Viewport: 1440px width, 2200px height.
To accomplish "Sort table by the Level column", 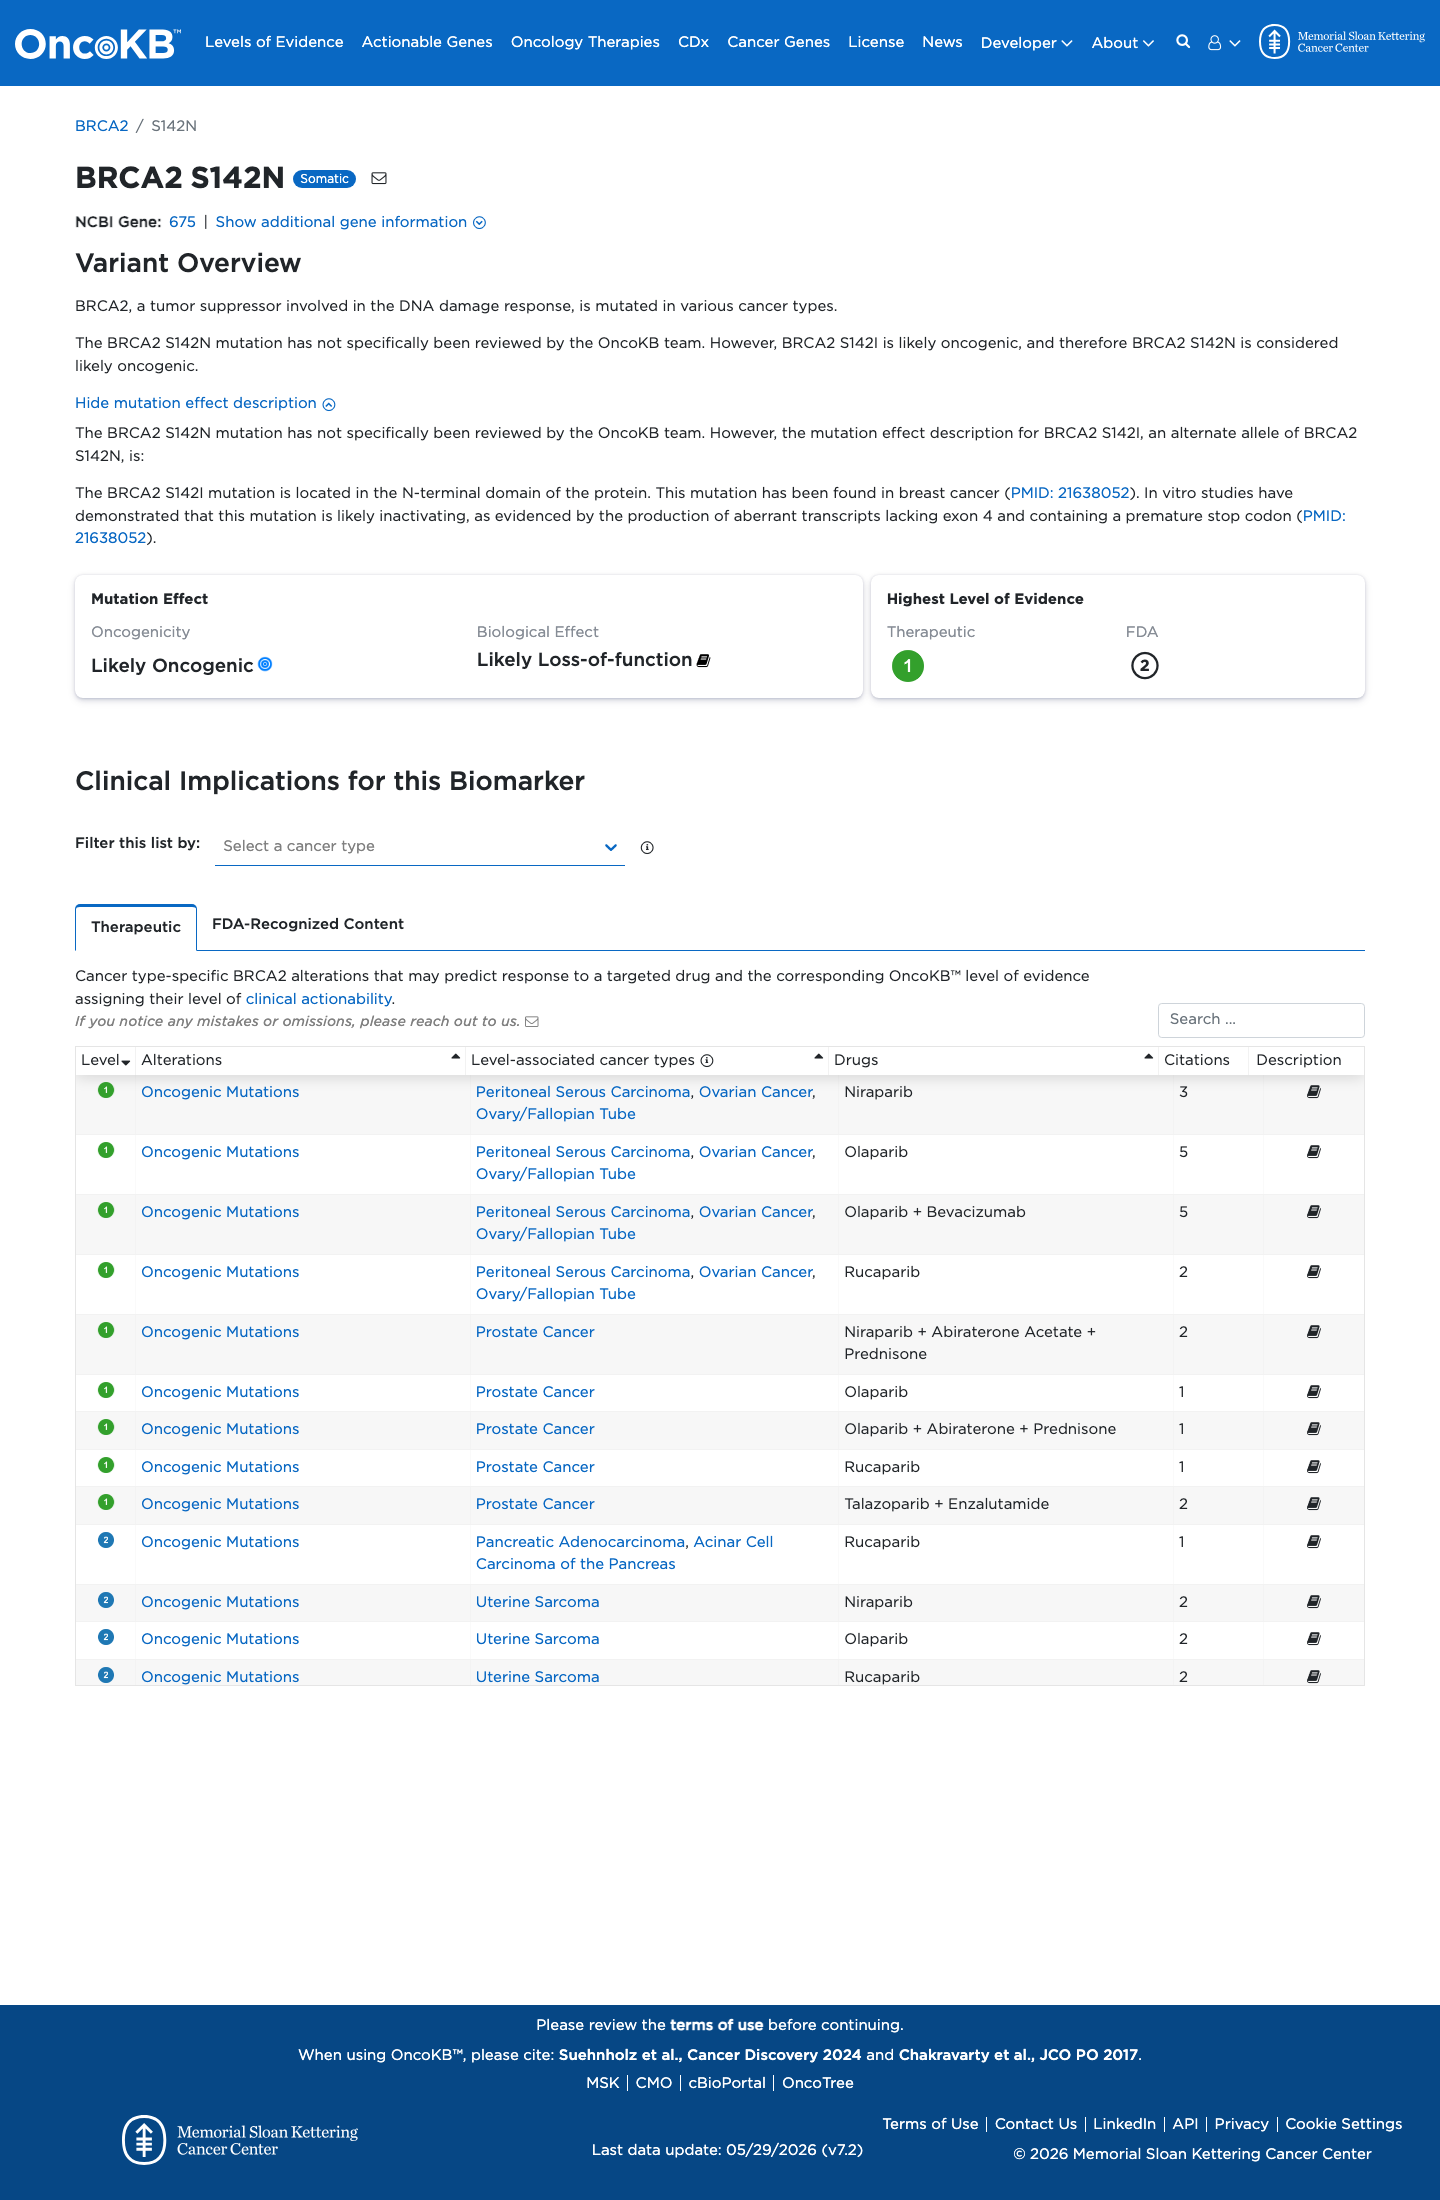I will tap(106, 1060).
